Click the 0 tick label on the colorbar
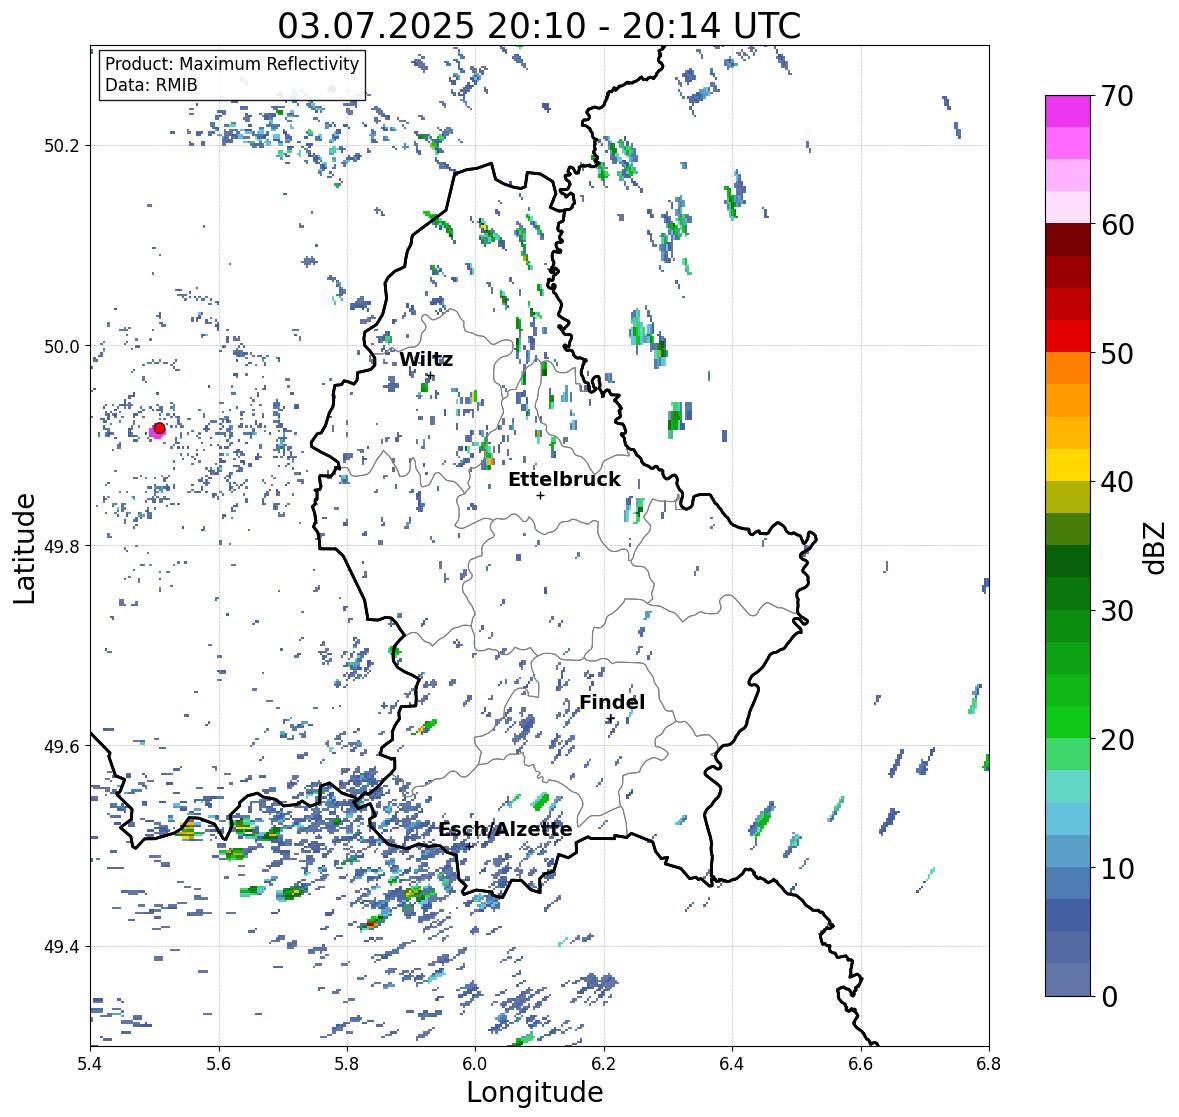Viewport: 1179px width, 1117px height. tap(1110, 997)
